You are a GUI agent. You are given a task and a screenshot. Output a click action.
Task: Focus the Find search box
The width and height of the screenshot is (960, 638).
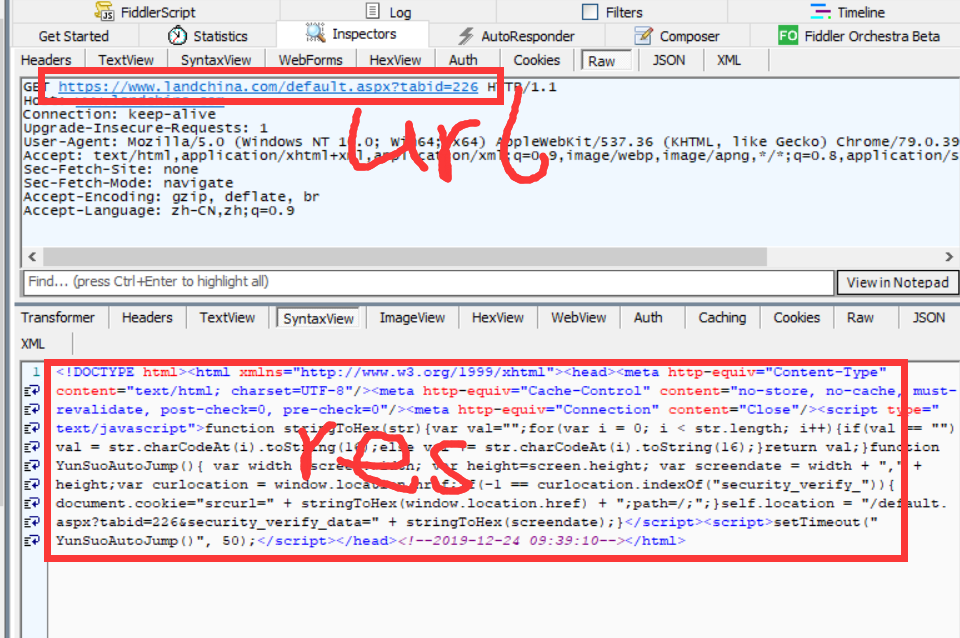click(429, 282)
